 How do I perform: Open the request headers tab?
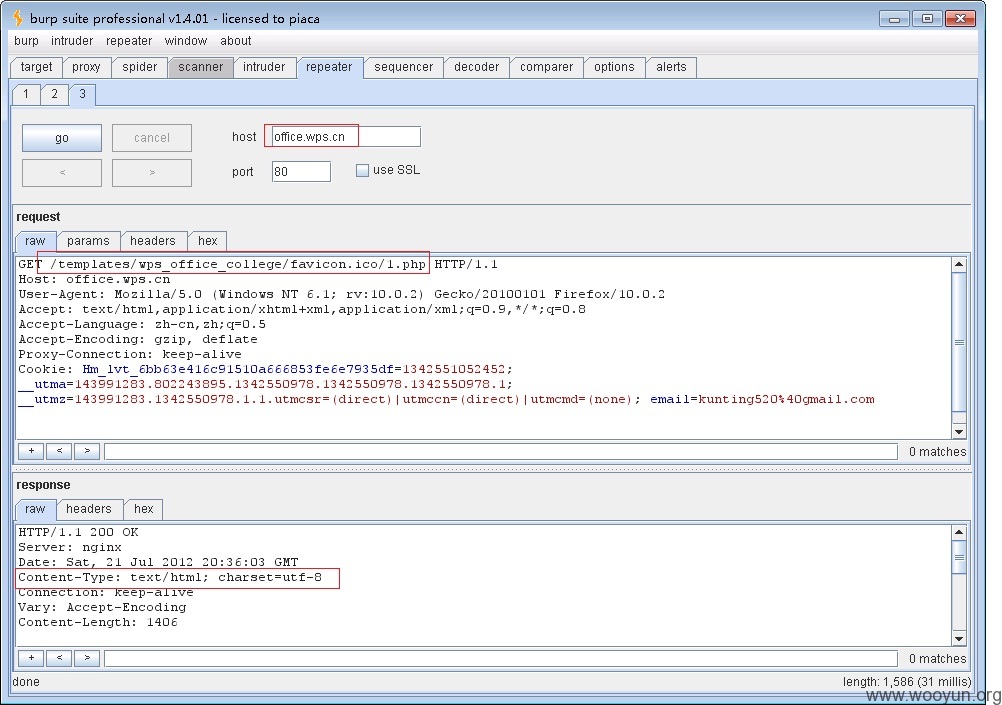coord(153,241)
